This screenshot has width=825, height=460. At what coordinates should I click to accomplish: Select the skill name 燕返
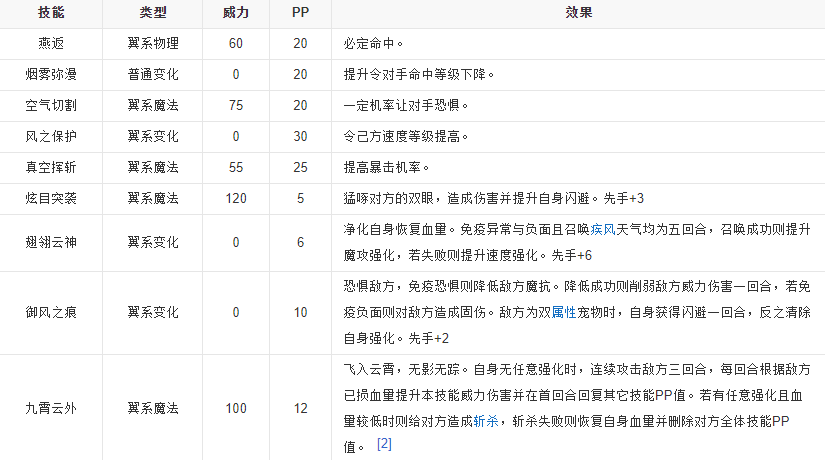click(51, 44)
